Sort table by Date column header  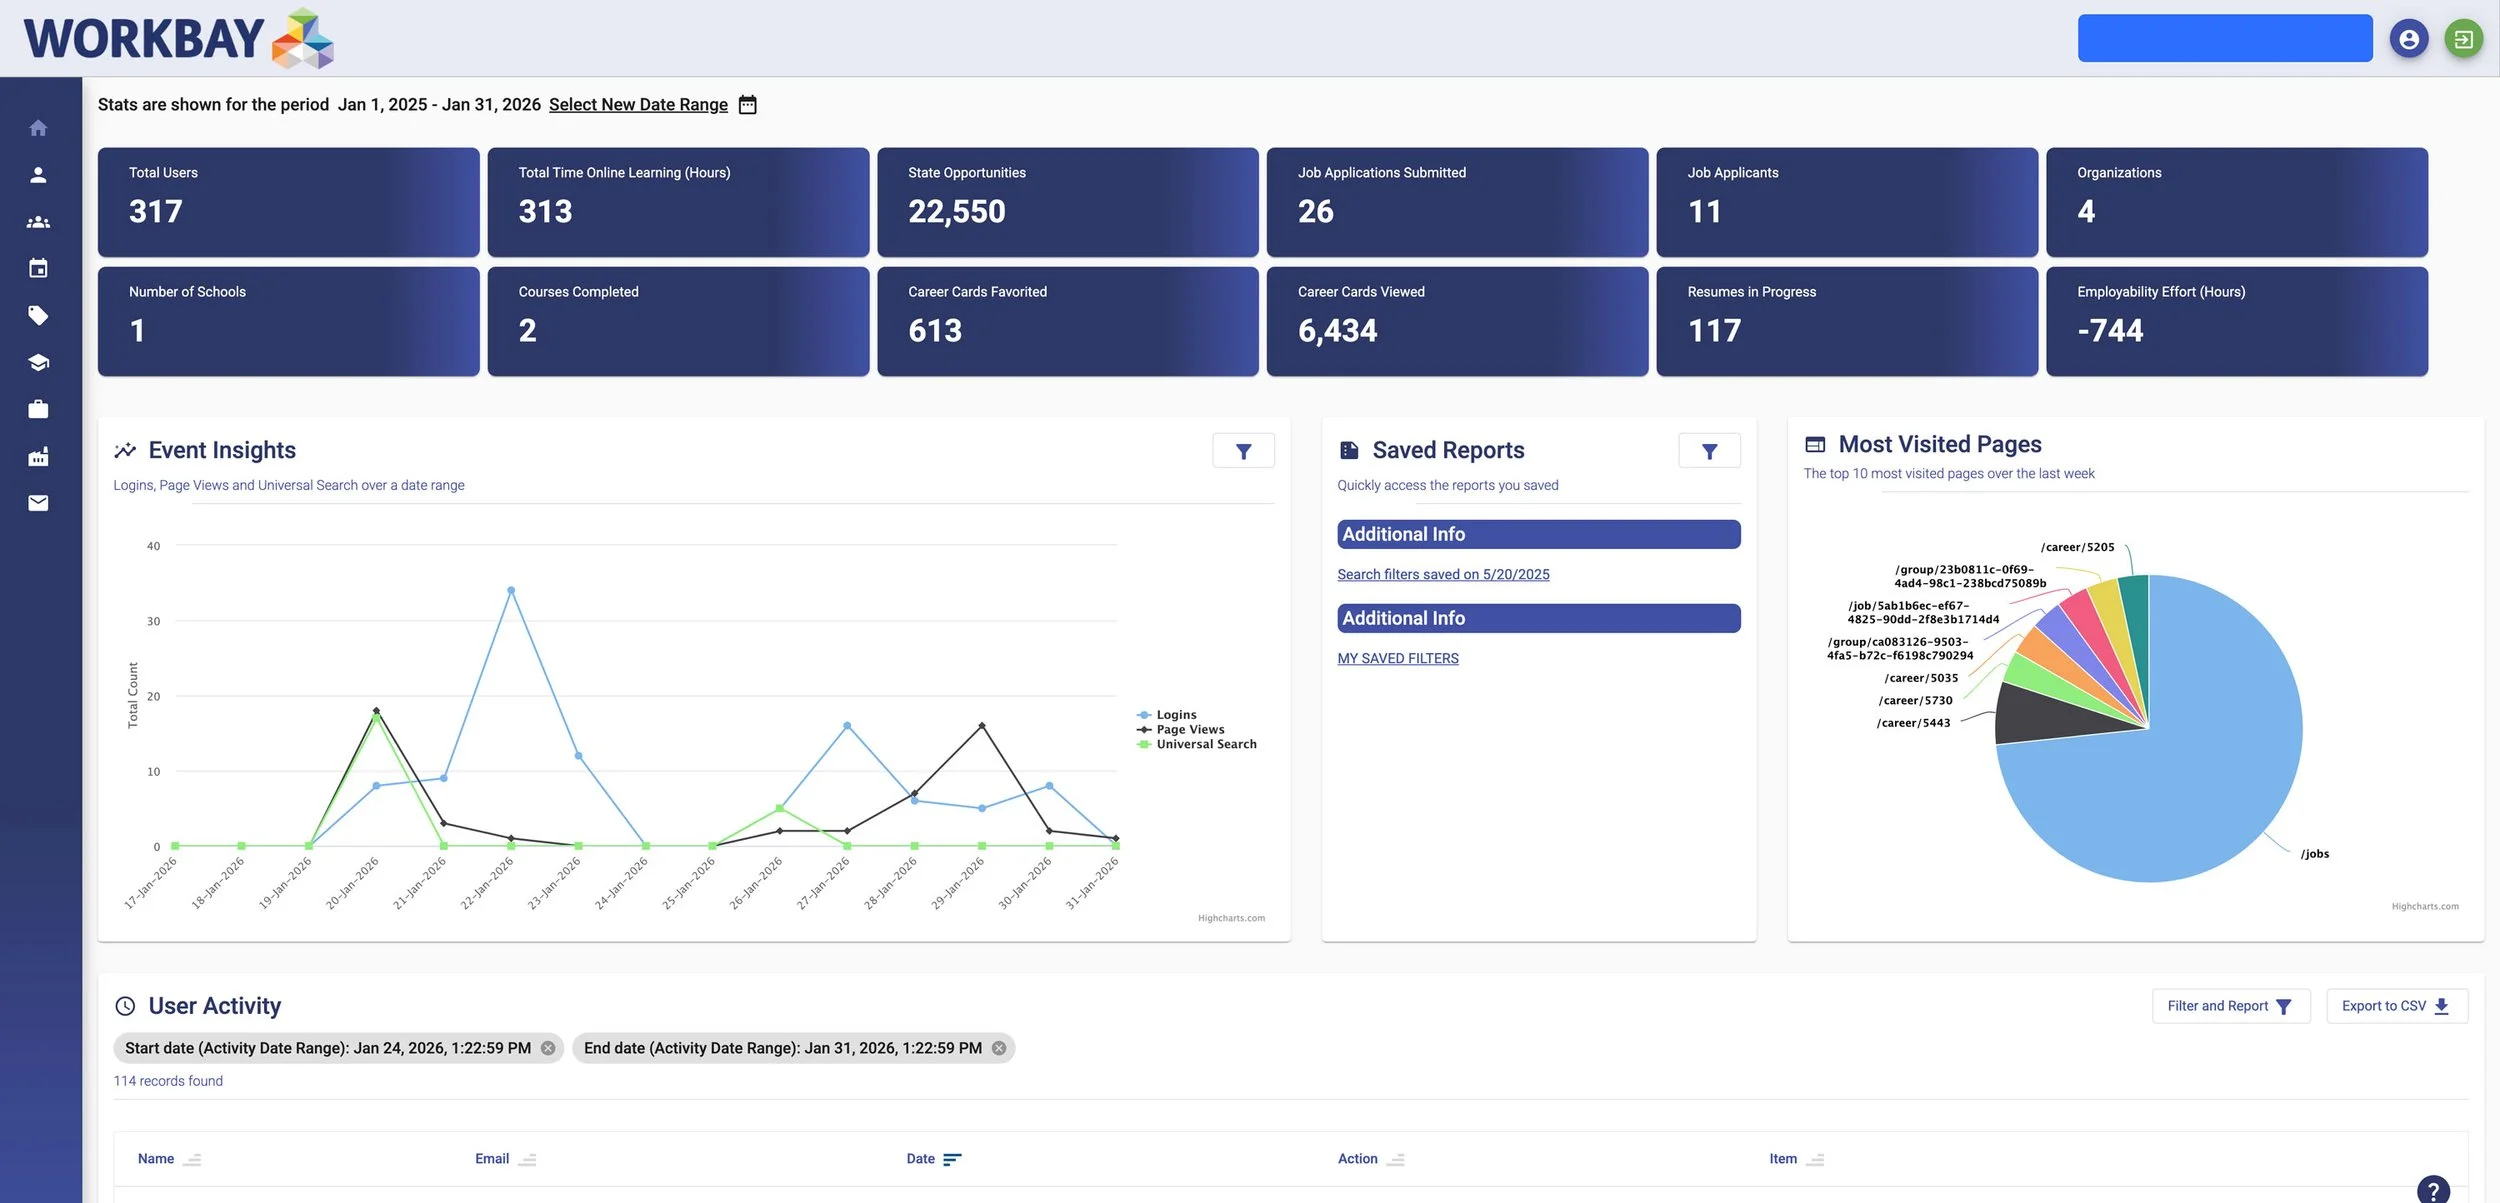click(x=921, y=1159)
